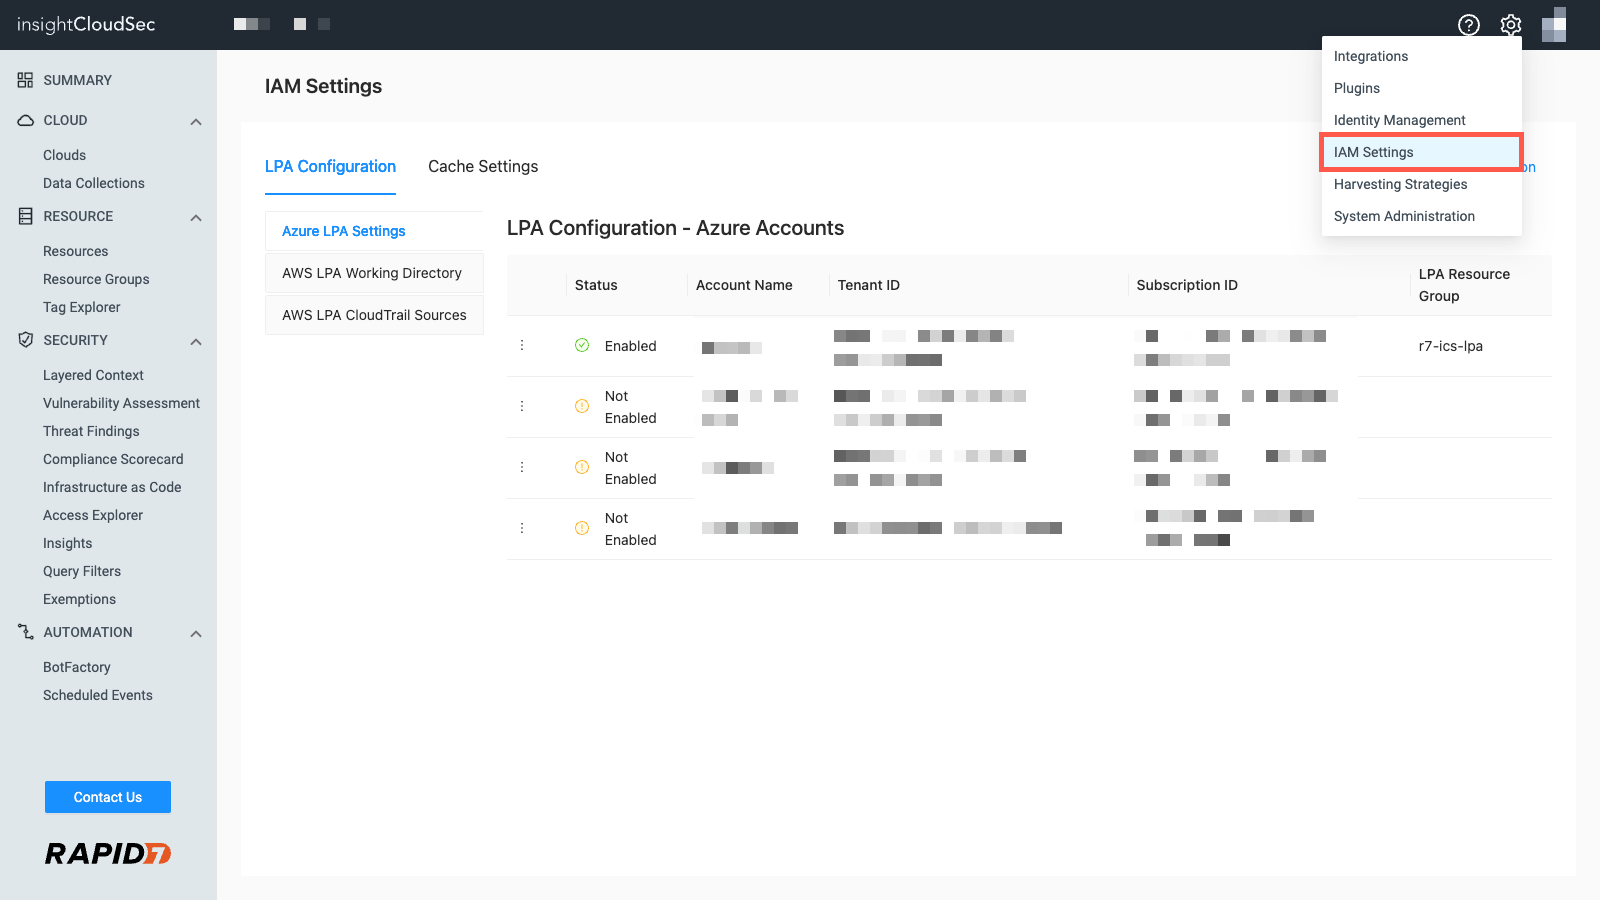Open row menu for last account row
Screen dimensions: 1600x900
[522, 528]
